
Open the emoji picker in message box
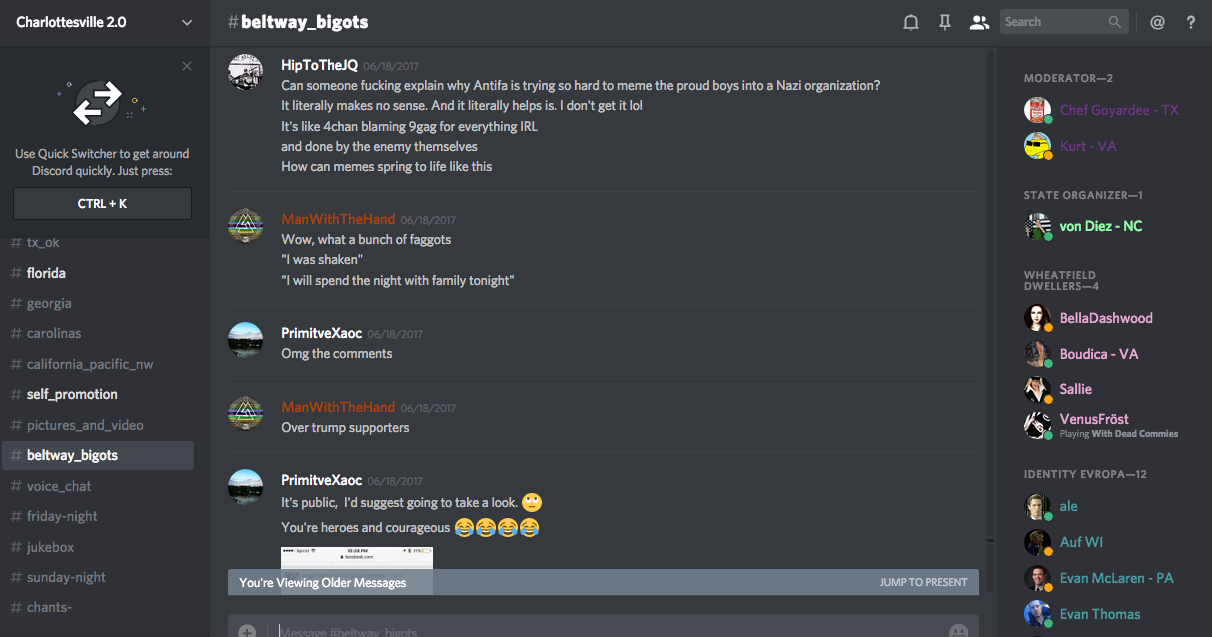click(958, 631)
